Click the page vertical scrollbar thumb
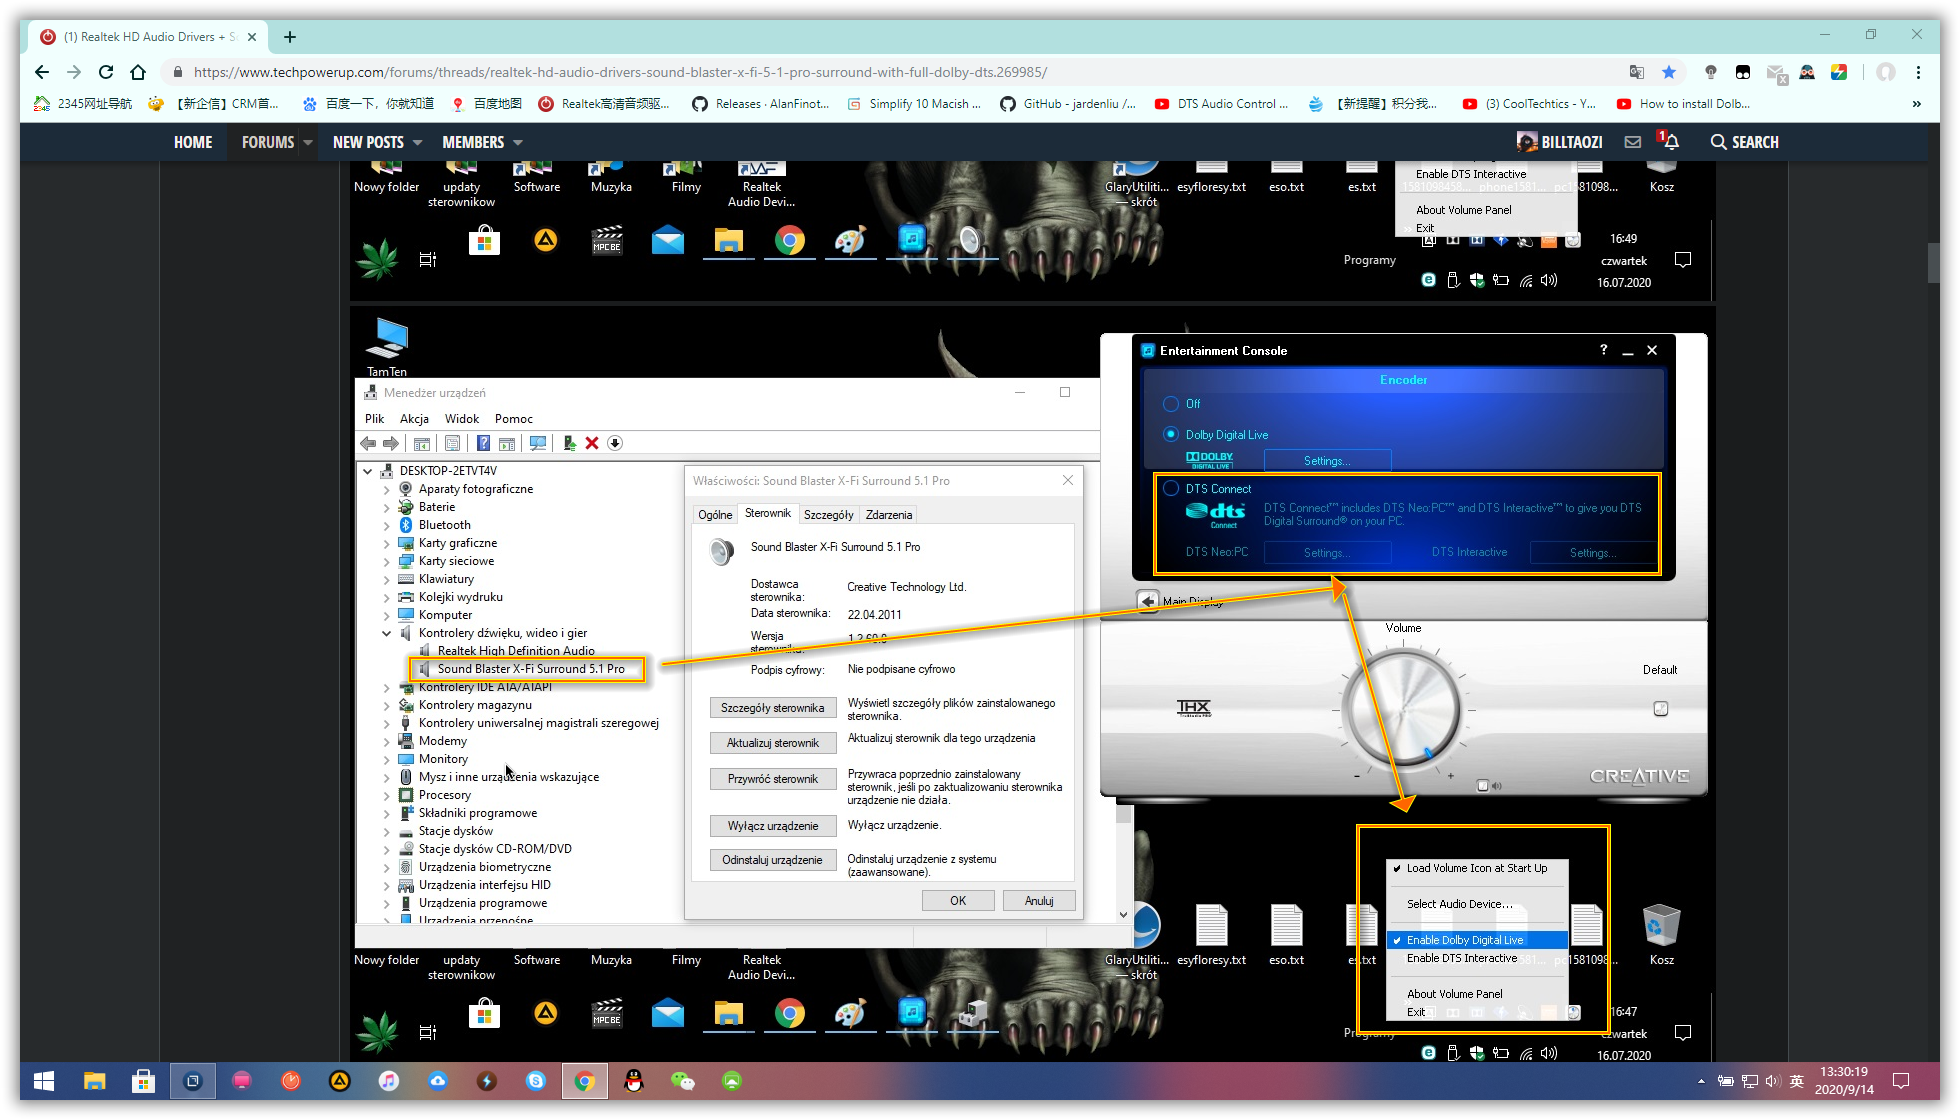 1933,263
